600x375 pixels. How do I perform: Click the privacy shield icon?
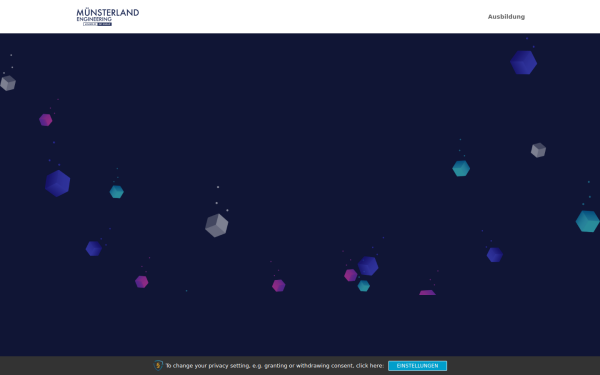tap(158, 365)
